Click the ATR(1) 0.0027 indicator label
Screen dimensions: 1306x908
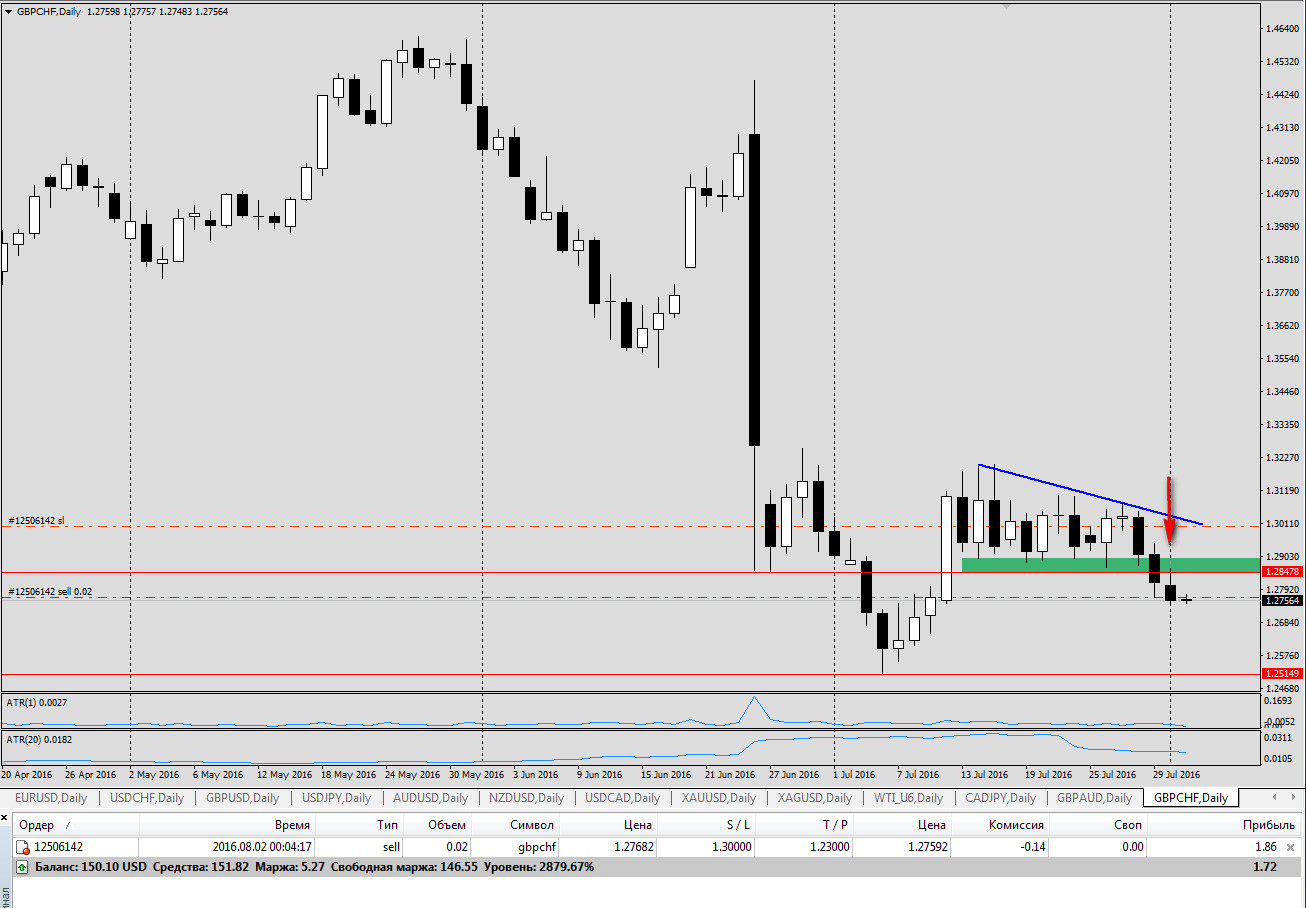[x=38, y=703]
